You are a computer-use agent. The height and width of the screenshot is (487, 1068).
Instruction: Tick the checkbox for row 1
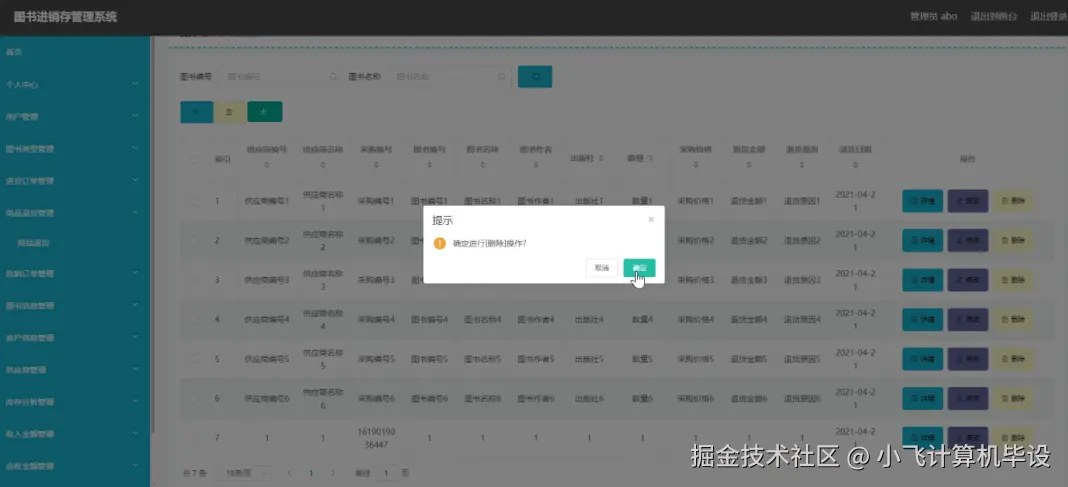(194, 202)
